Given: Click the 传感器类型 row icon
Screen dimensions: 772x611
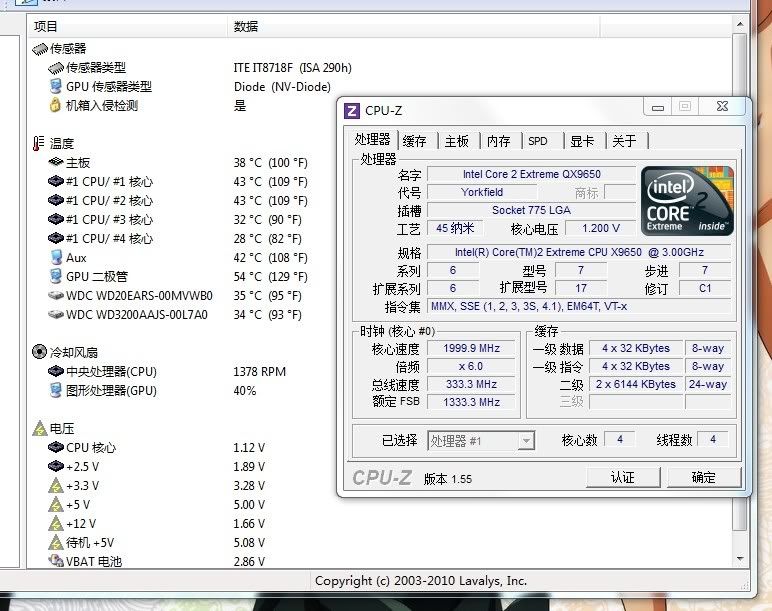Looking at the screenshot, I should coord(56,67).
